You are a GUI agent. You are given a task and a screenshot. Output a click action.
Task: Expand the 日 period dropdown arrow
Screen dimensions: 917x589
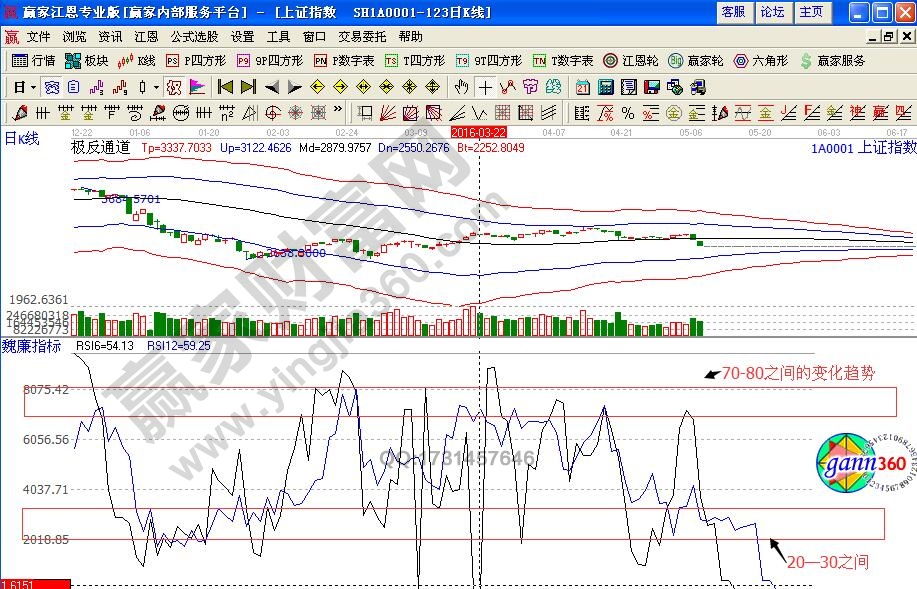[x=31, y=87]
